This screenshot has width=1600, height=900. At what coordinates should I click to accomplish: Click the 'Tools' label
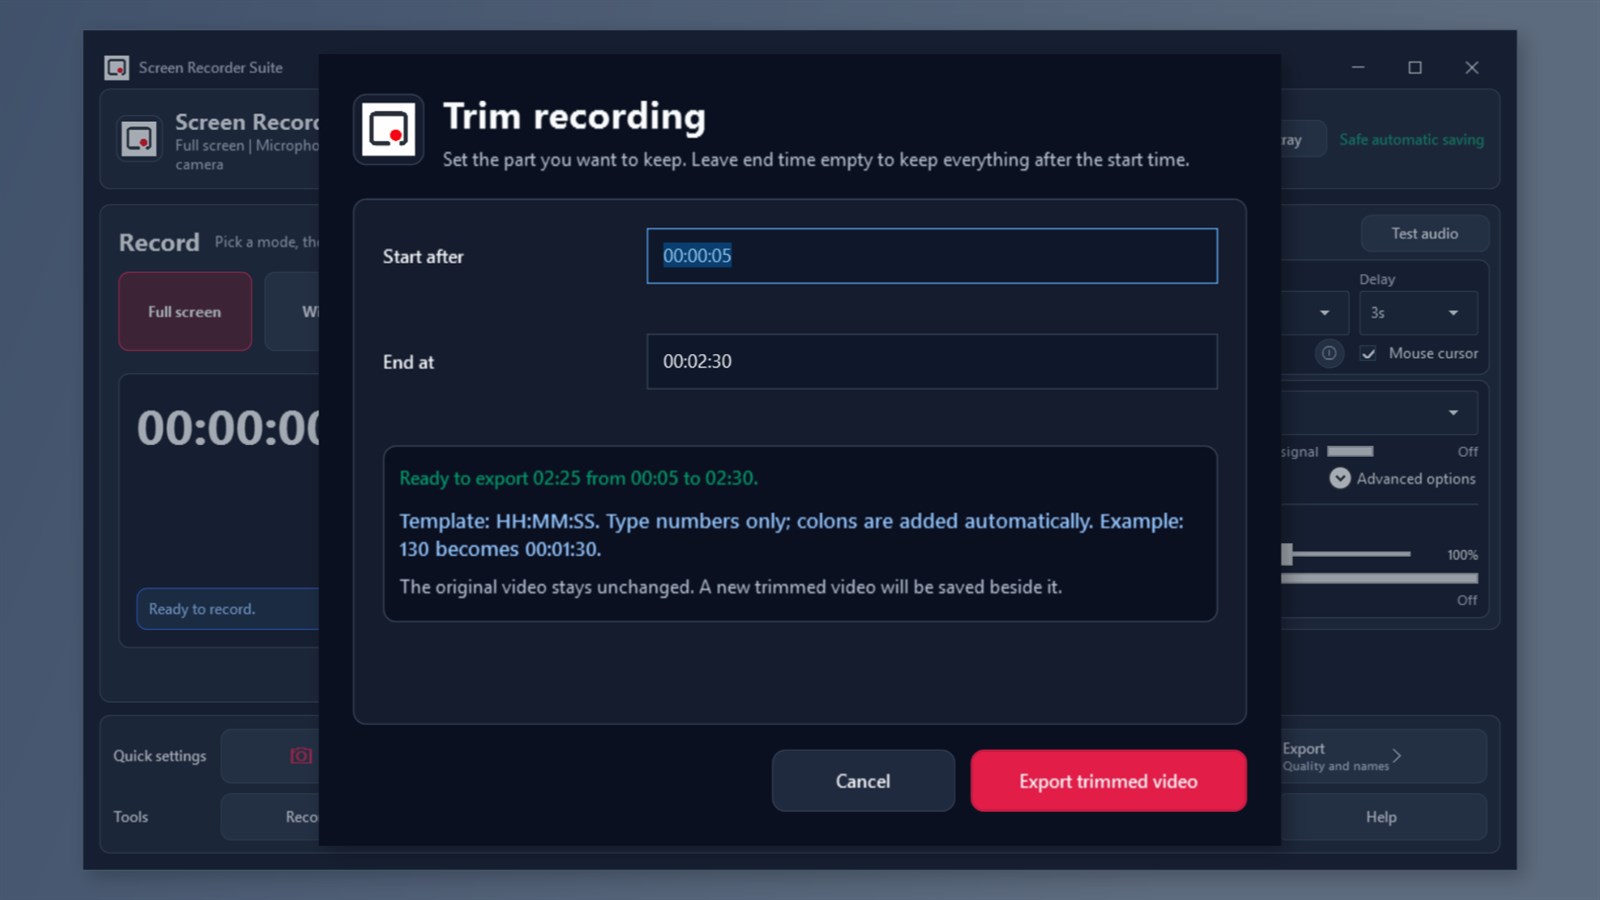[131, 817]
